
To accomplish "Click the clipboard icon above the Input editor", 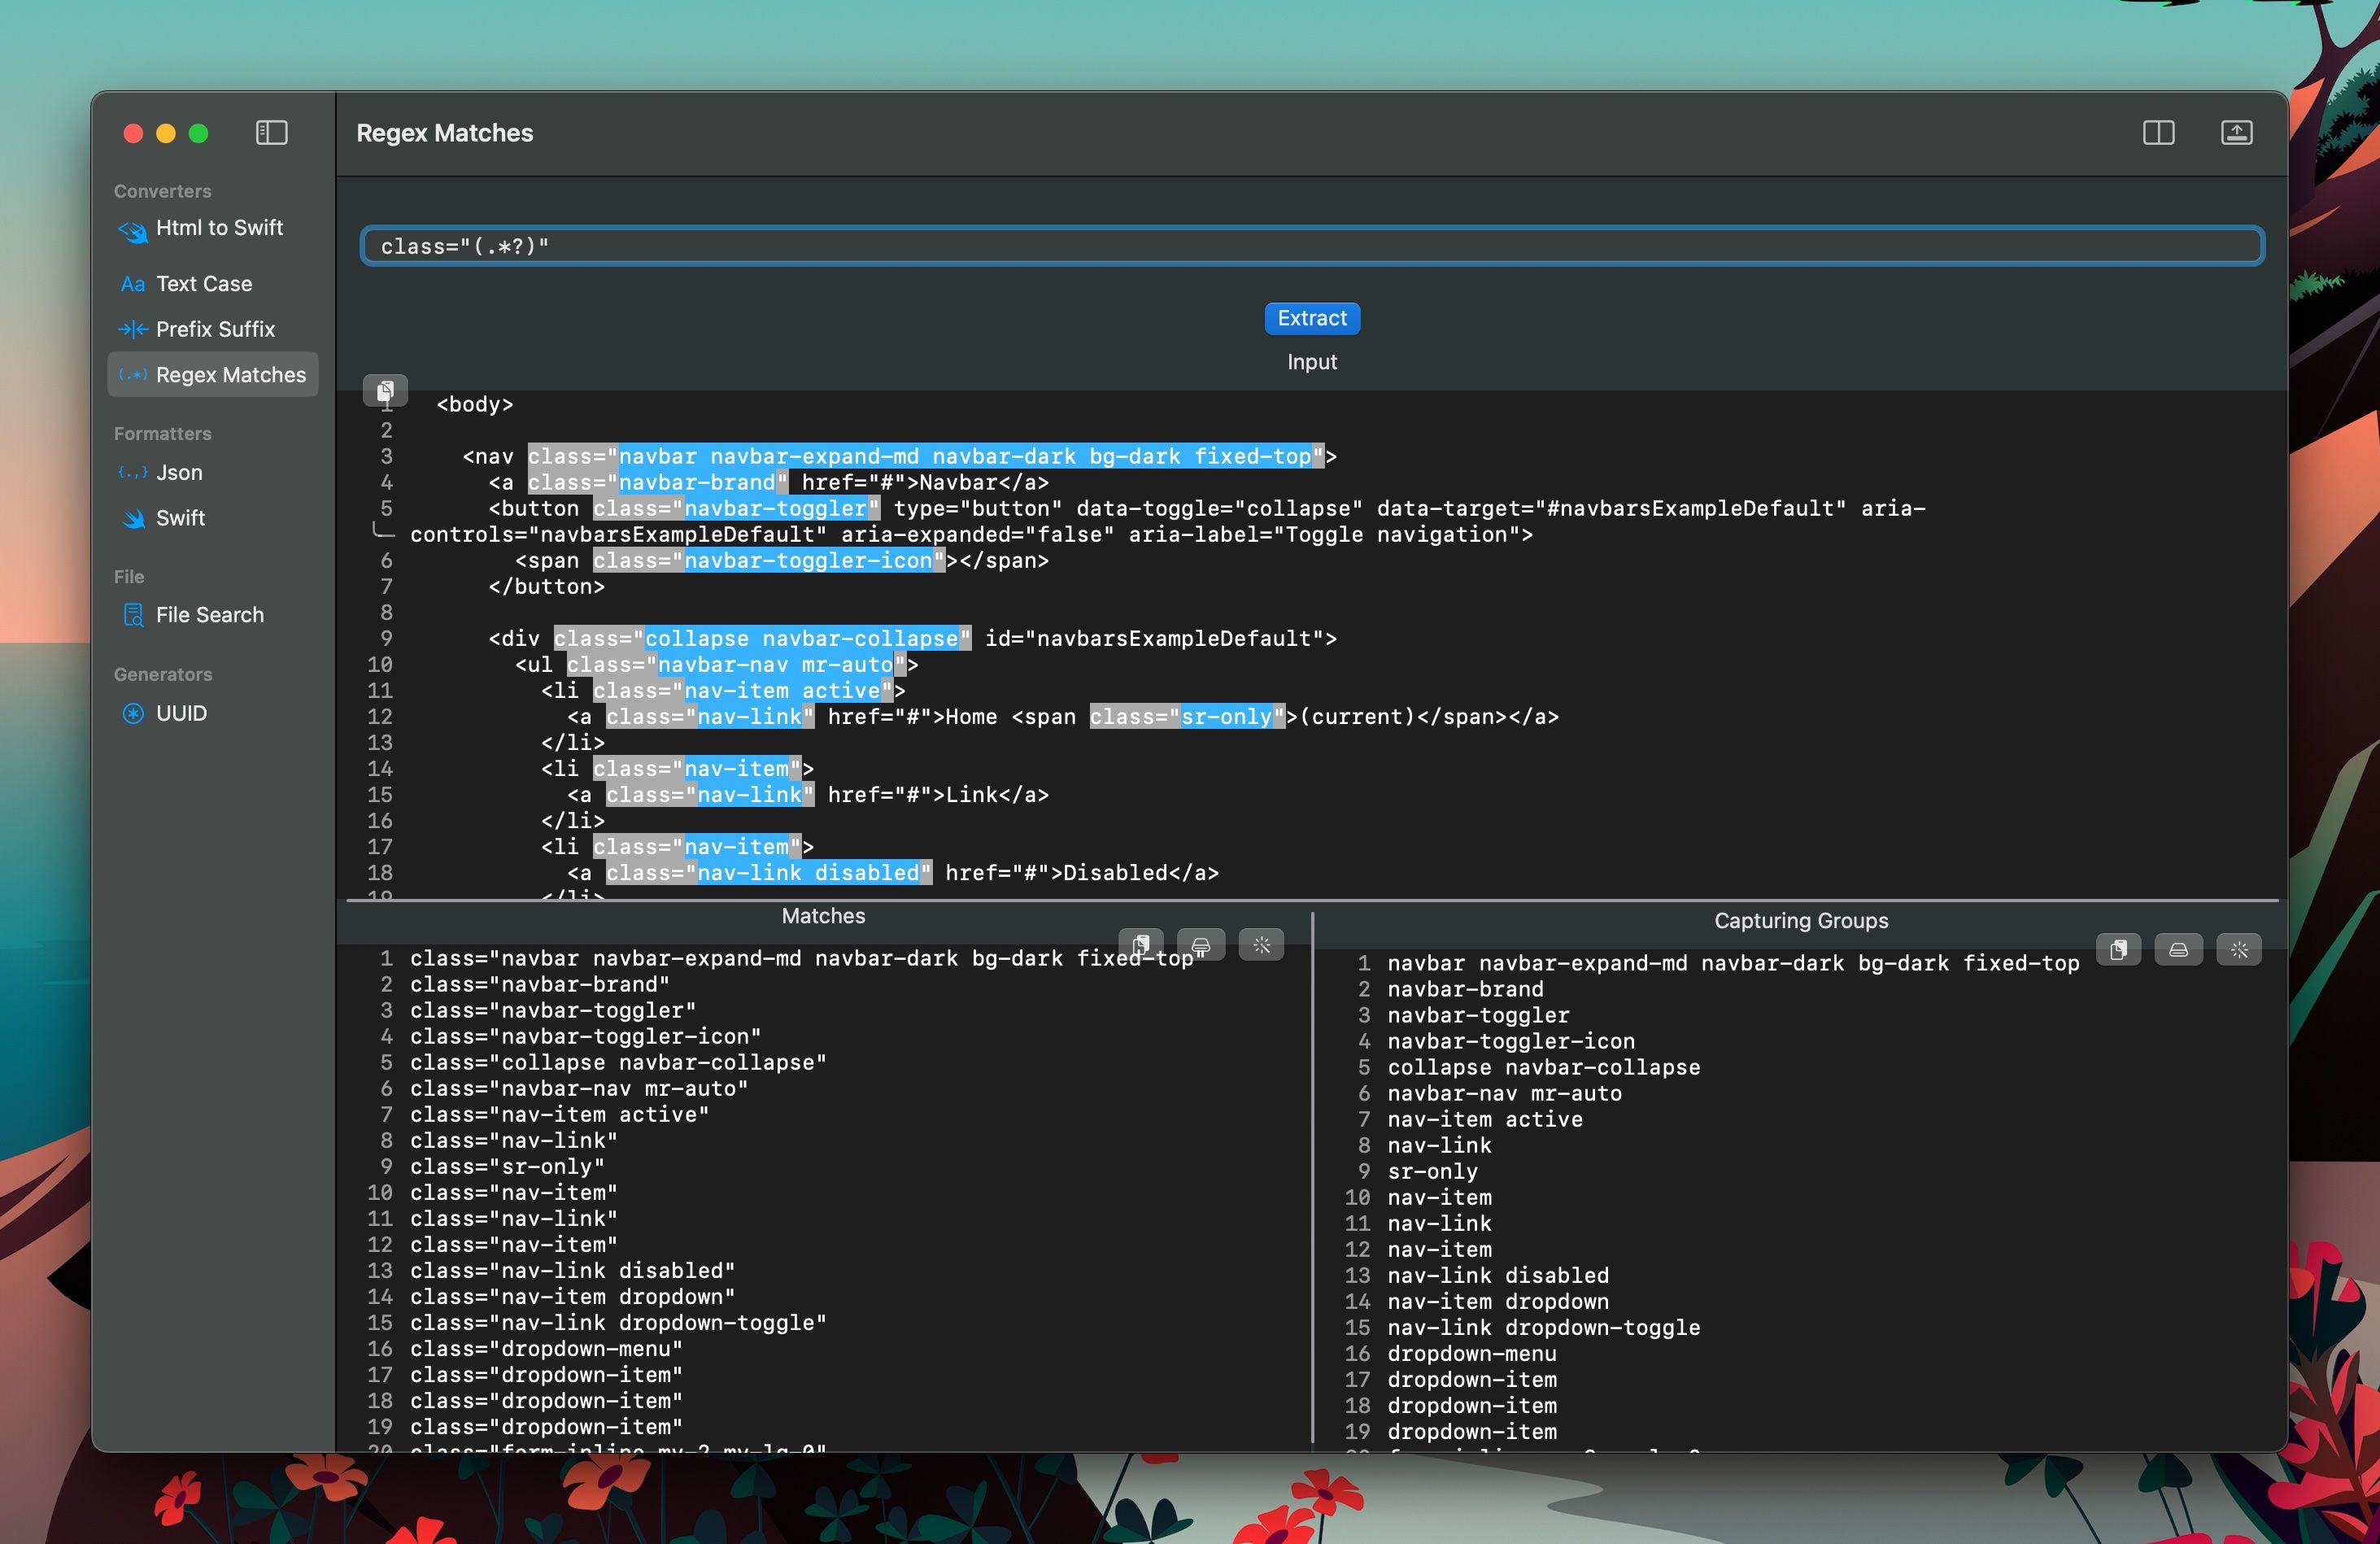I will click(385, 390).
